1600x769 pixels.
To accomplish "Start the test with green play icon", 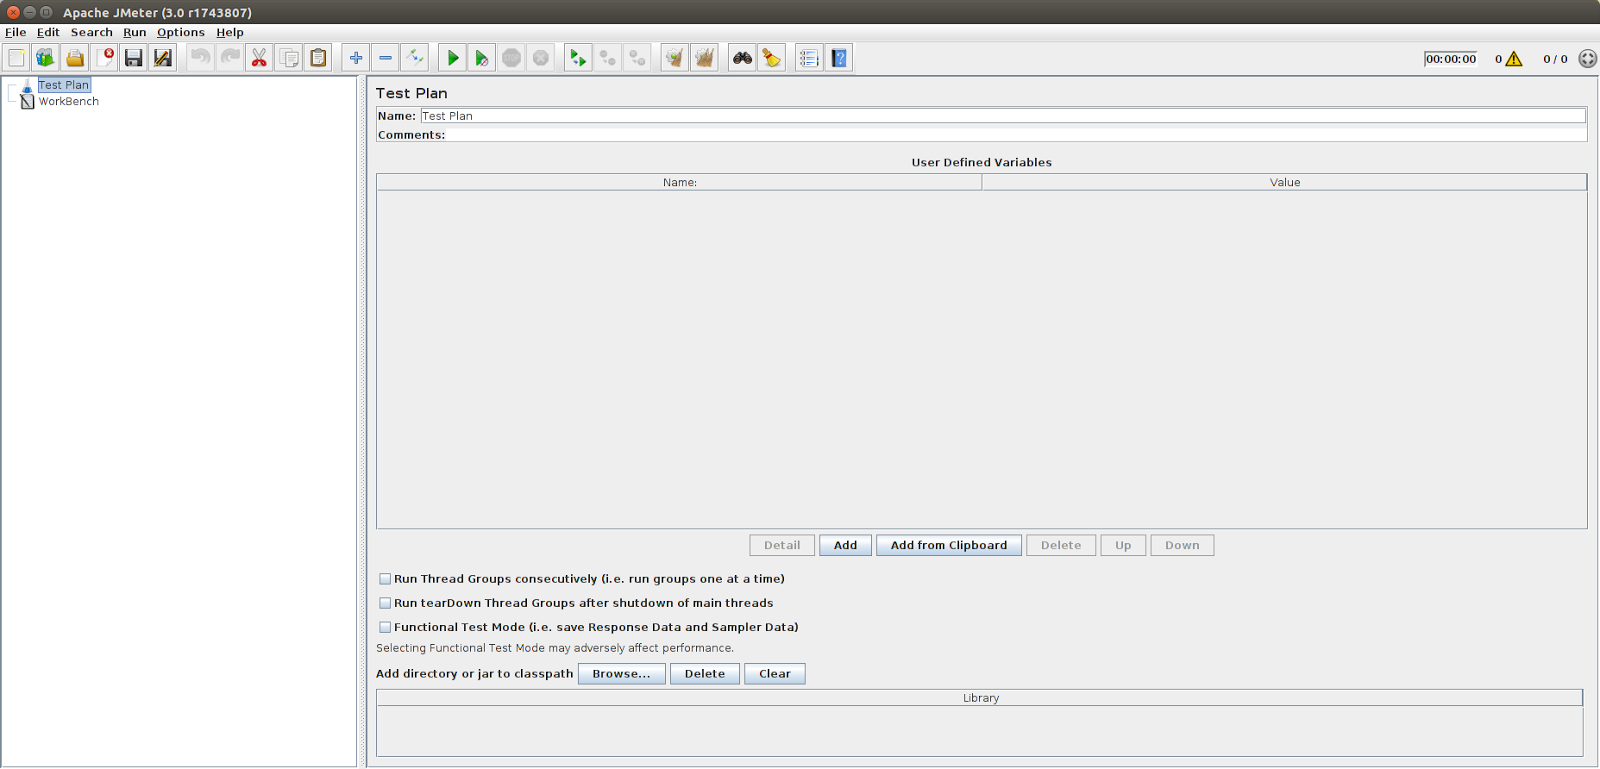I will click(x=453, y=58).
